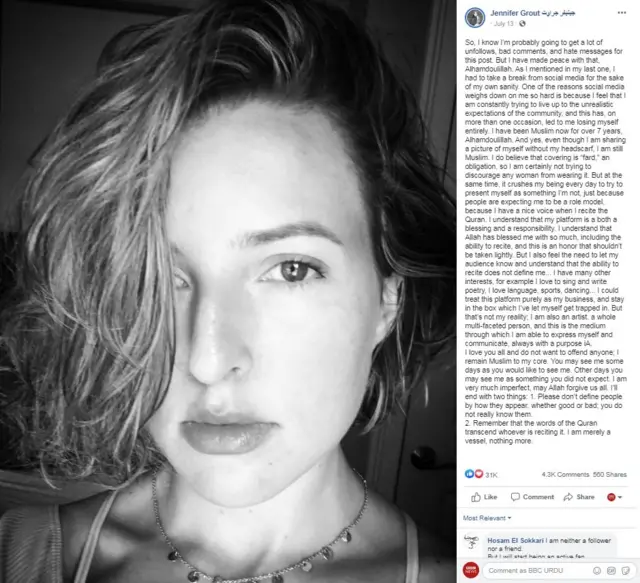The height and width of the screenshot is (583, 640).
Task: View the 4.3K Comments link
Action: (x=565, y=474)
